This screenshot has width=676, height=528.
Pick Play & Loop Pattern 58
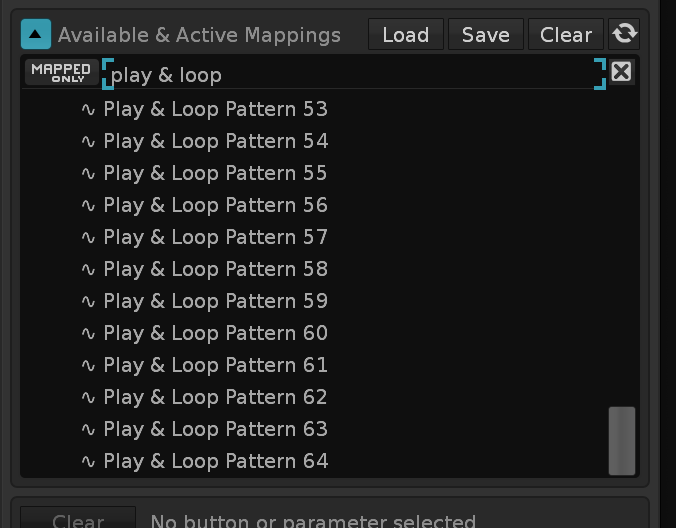215,269
